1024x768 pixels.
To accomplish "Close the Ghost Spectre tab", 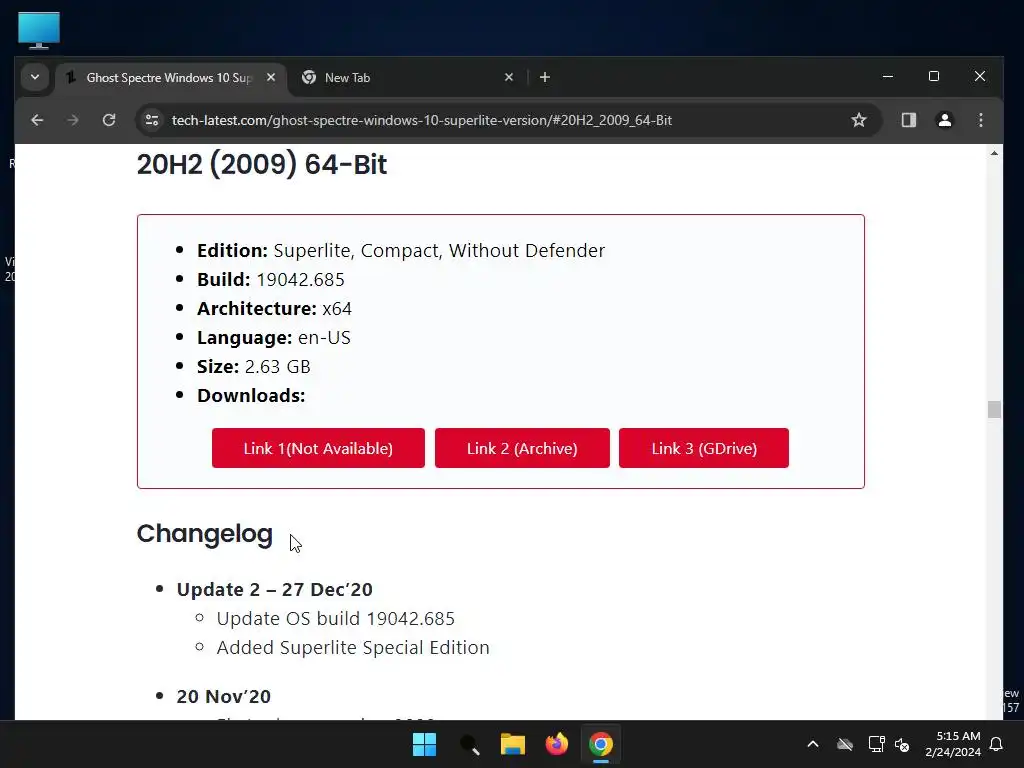I will pos(271,78).
